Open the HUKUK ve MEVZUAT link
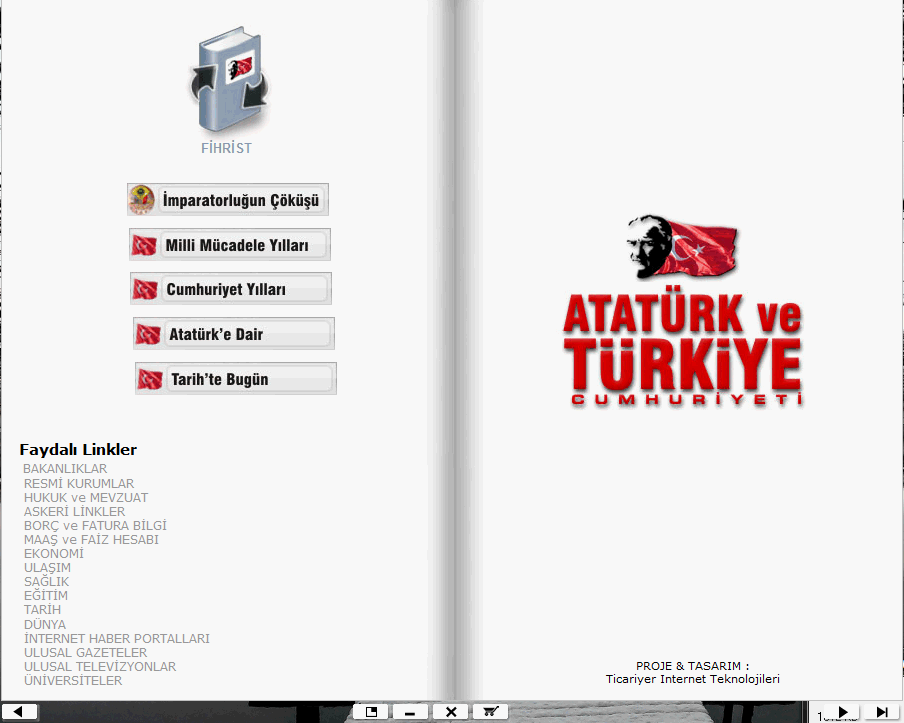 [x=86, y=498]
